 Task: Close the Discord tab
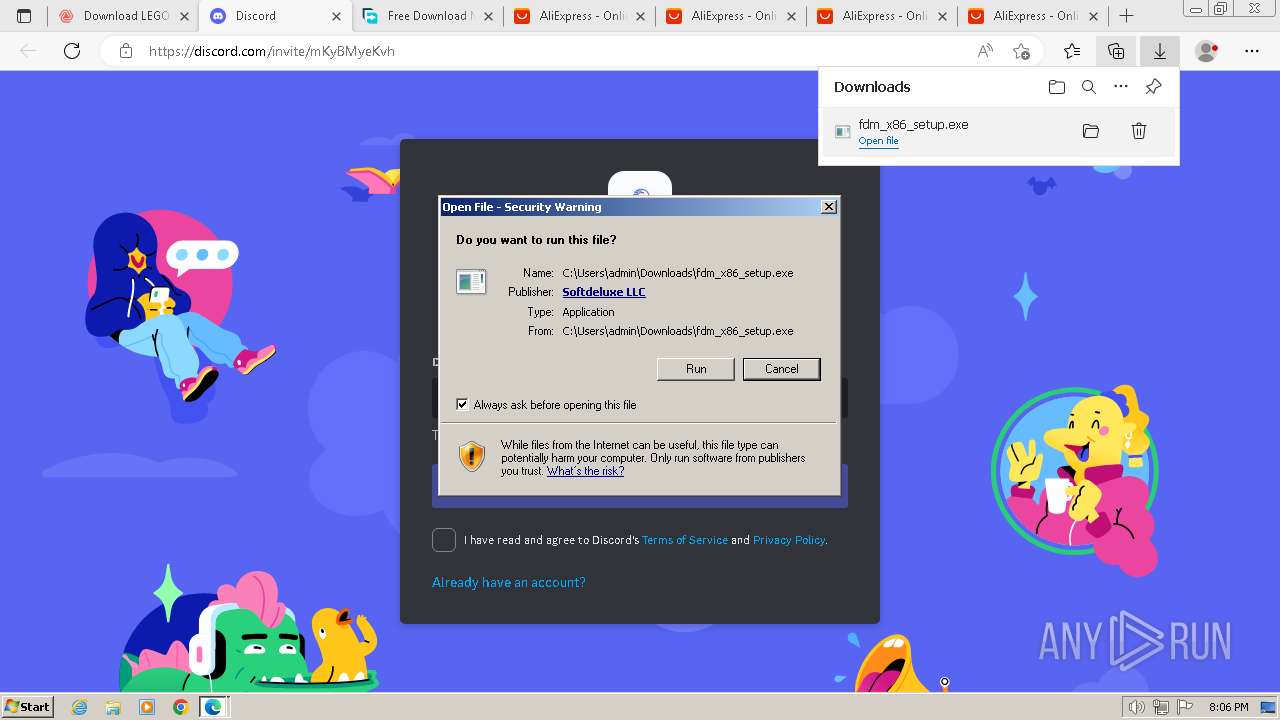point(336,16)
